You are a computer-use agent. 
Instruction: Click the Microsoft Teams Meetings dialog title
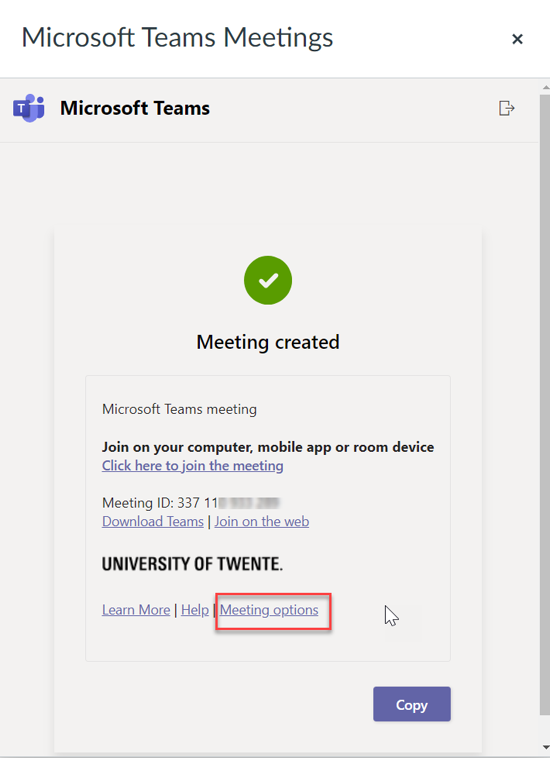coord(177,38)
